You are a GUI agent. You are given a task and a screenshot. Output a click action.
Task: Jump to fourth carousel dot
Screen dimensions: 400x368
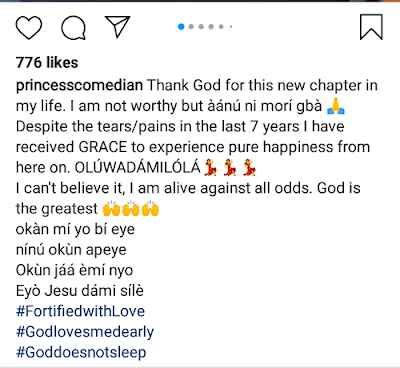(211, 27)
